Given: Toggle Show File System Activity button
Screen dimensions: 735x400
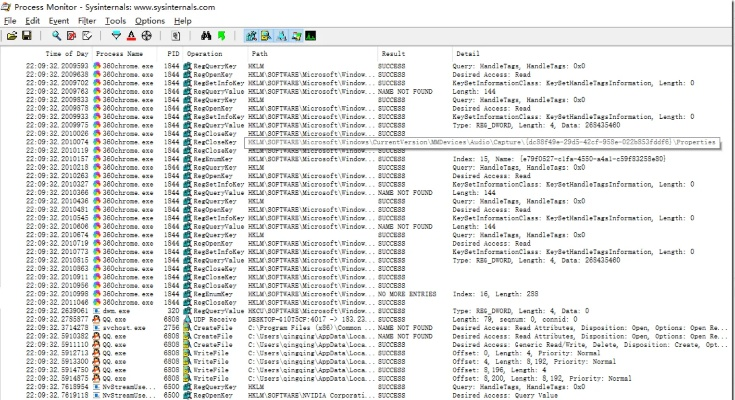Looking at the screenshot, I should [267, 35].
